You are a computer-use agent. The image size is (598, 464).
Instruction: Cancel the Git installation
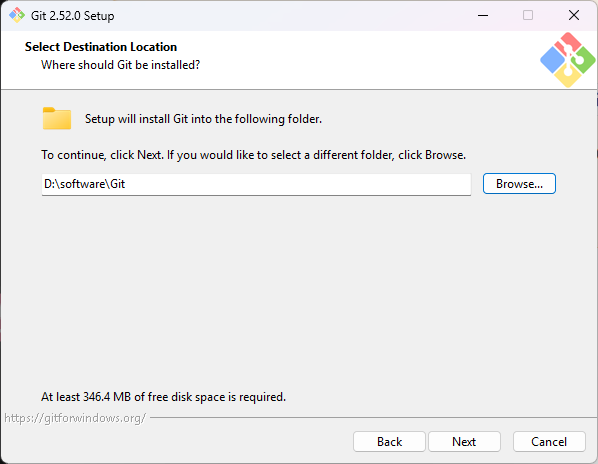tap(549, 442)
